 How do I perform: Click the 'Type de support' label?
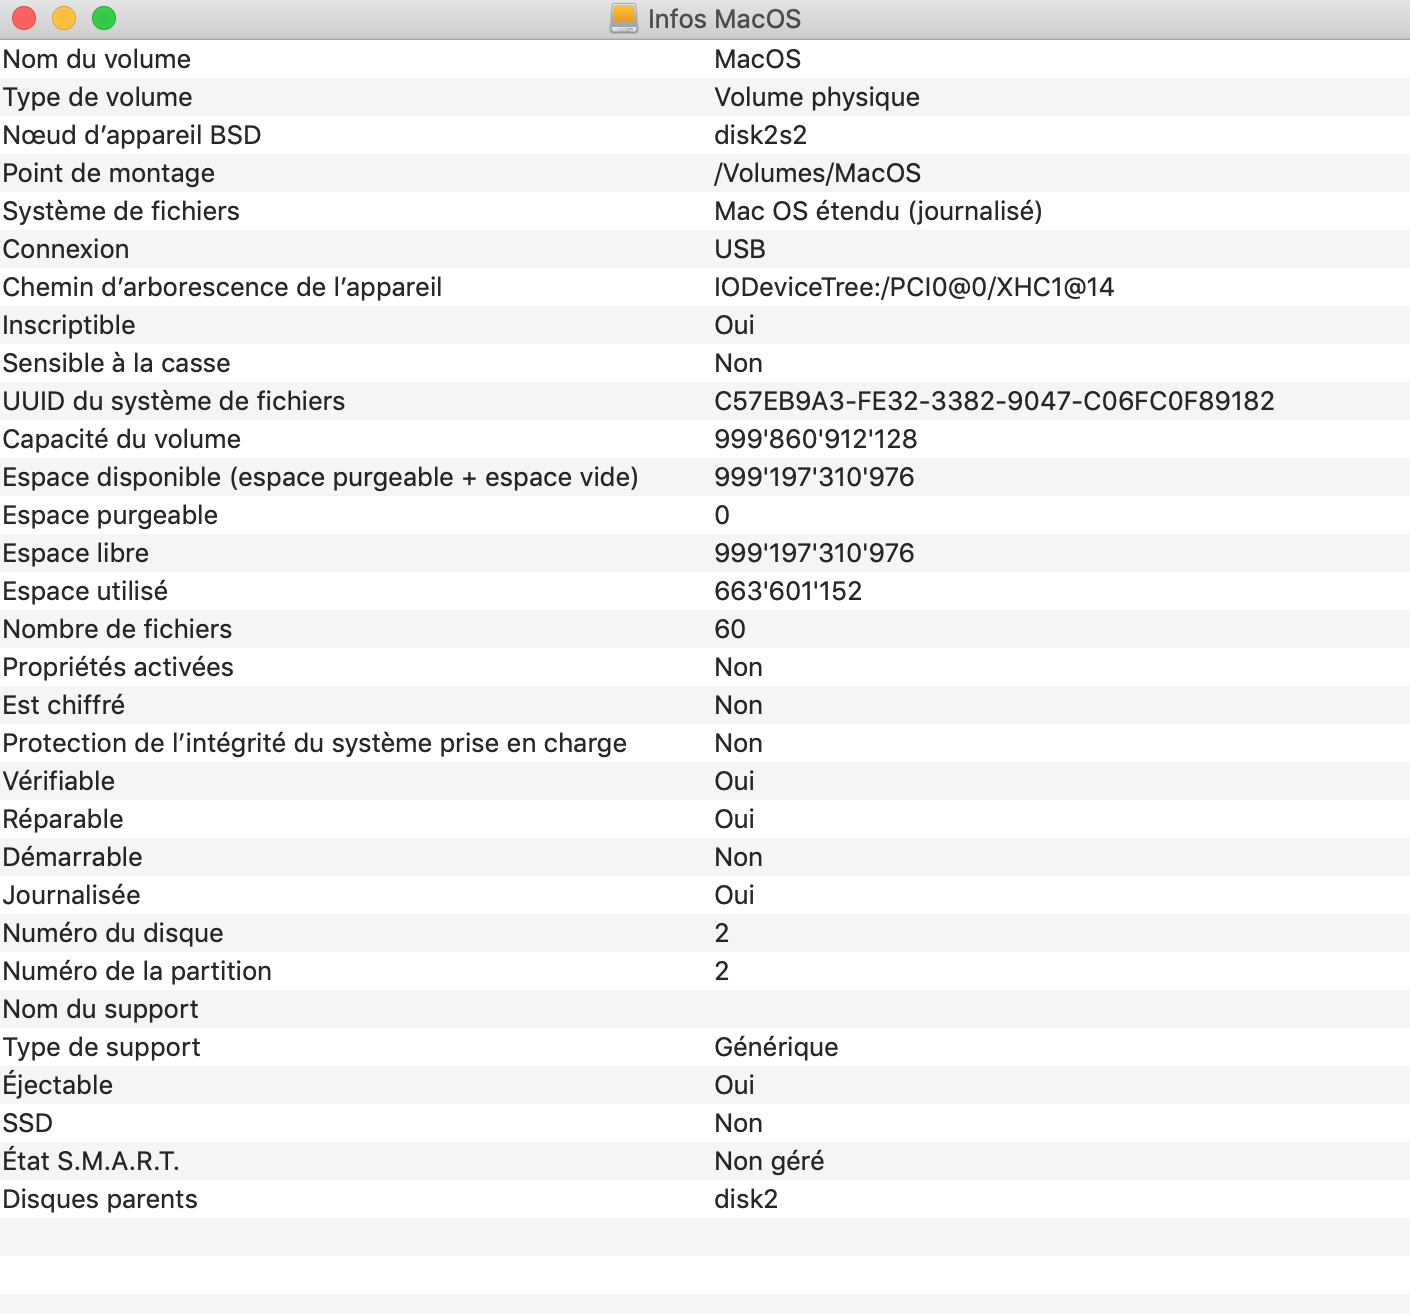tap(102, 1047)
